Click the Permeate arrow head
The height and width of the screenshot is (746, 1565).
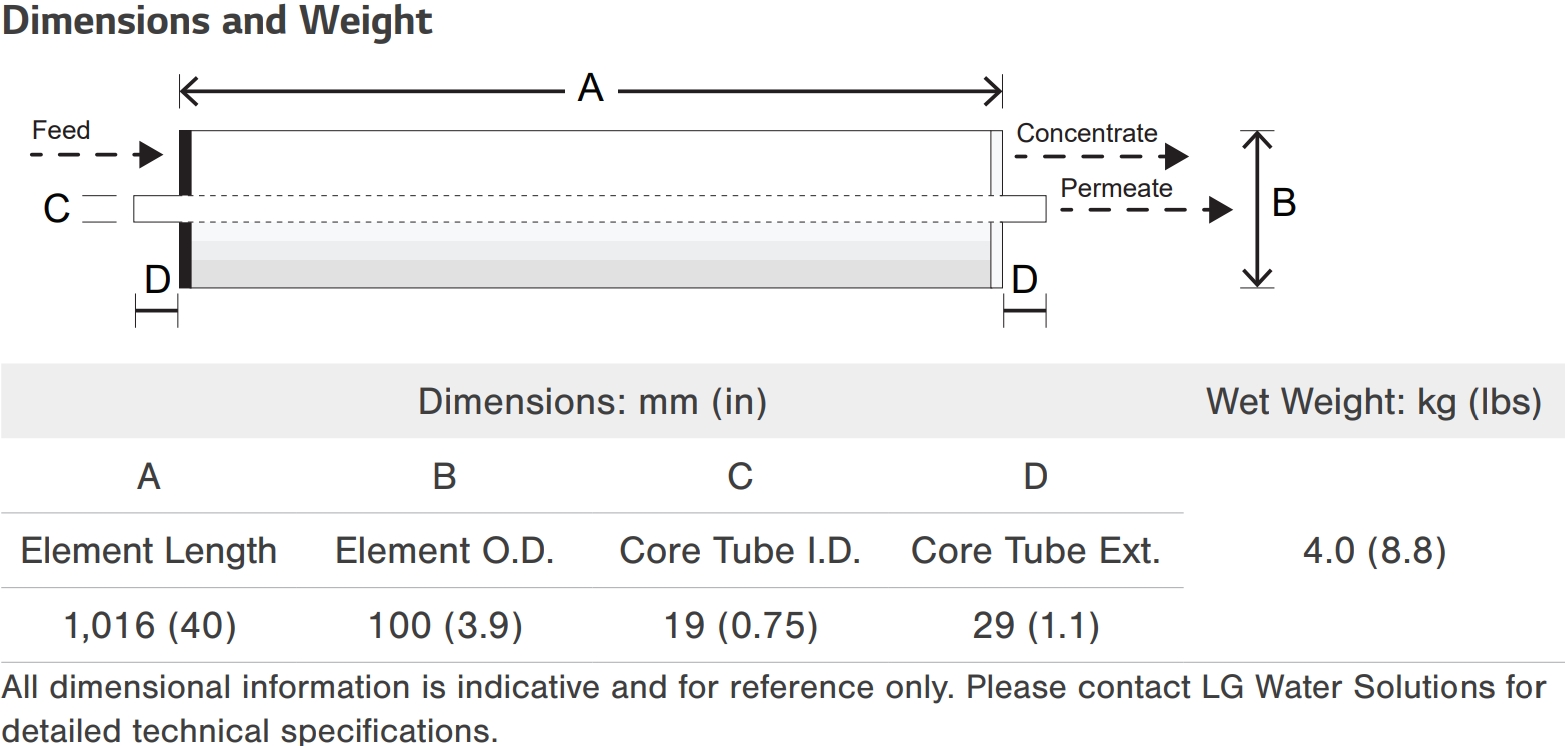[x=1220, y=209]
